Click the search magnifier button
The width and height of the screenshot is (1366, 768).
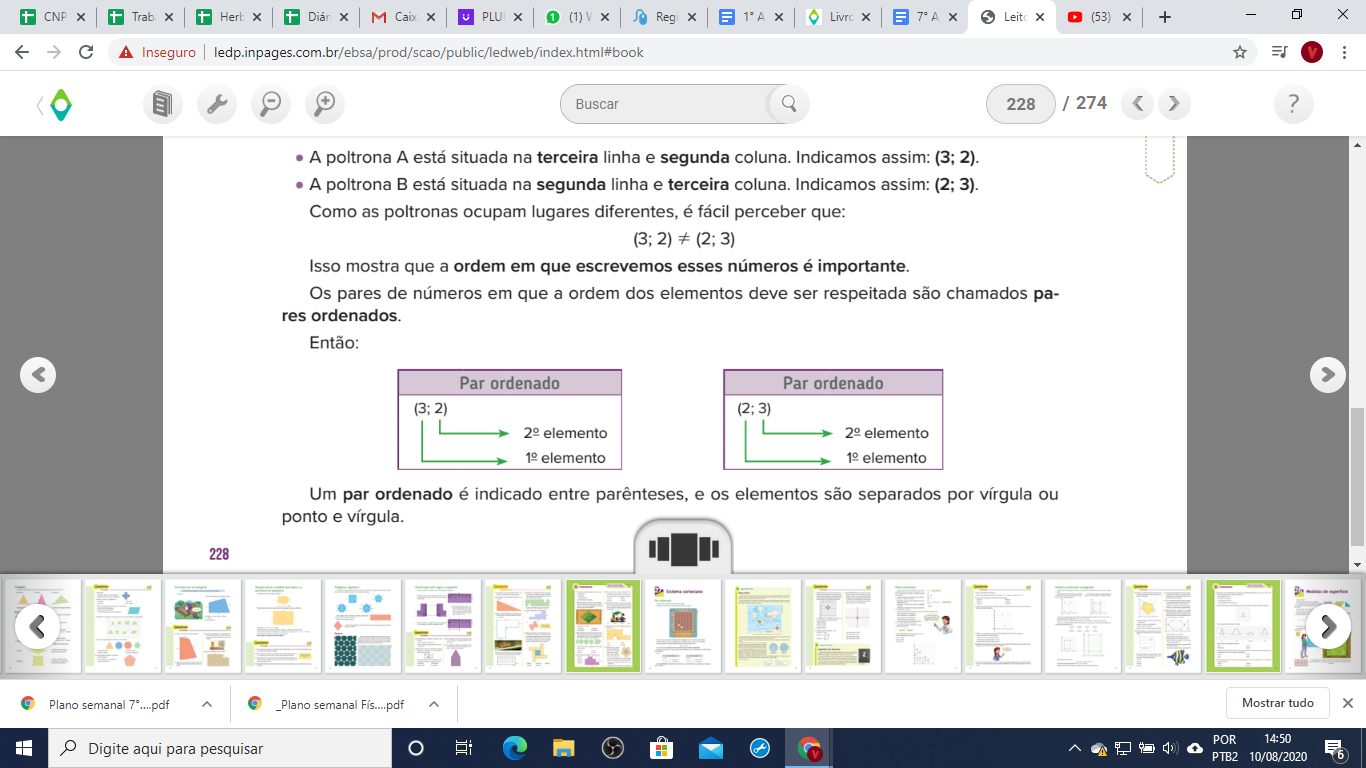pyautogui.click(x=788, y=104)
